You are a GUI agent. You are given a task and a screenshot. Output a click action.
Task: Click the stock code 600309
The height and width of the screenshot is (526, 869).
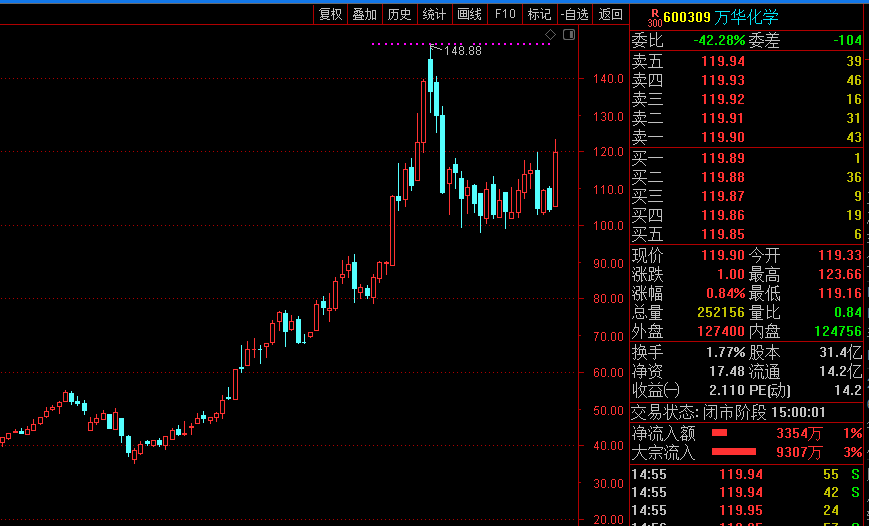click(x=687, y=17)
